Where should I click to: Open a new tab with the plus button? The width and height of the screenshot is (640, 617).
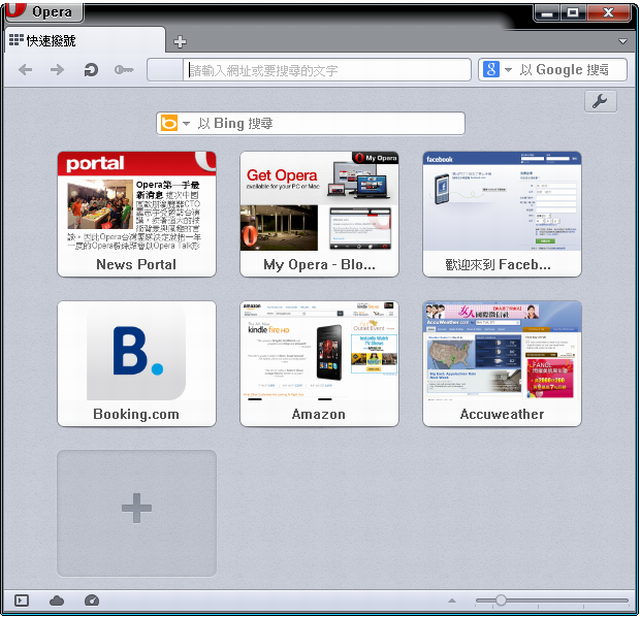pos(180,41)
